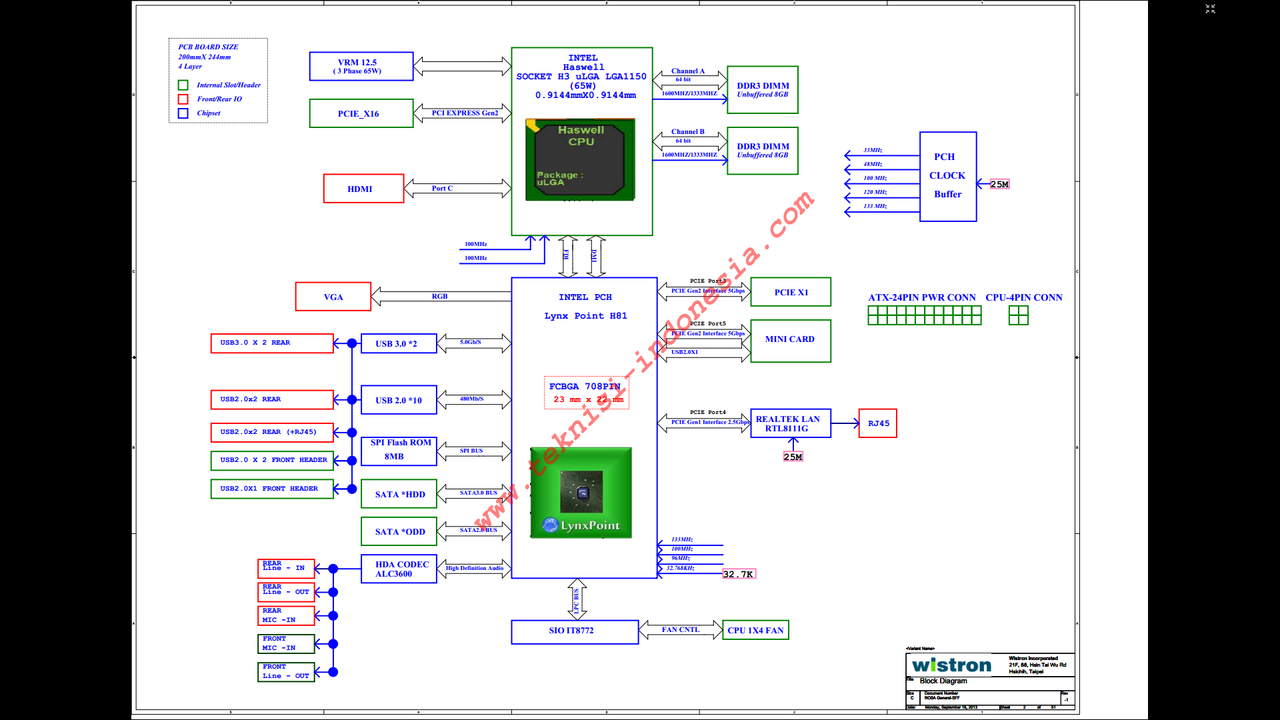This screenshot has width=1280, height=720.
Task: Click the RGB bus arrow label
Action: pyautogui.click(x=440, y=296)
